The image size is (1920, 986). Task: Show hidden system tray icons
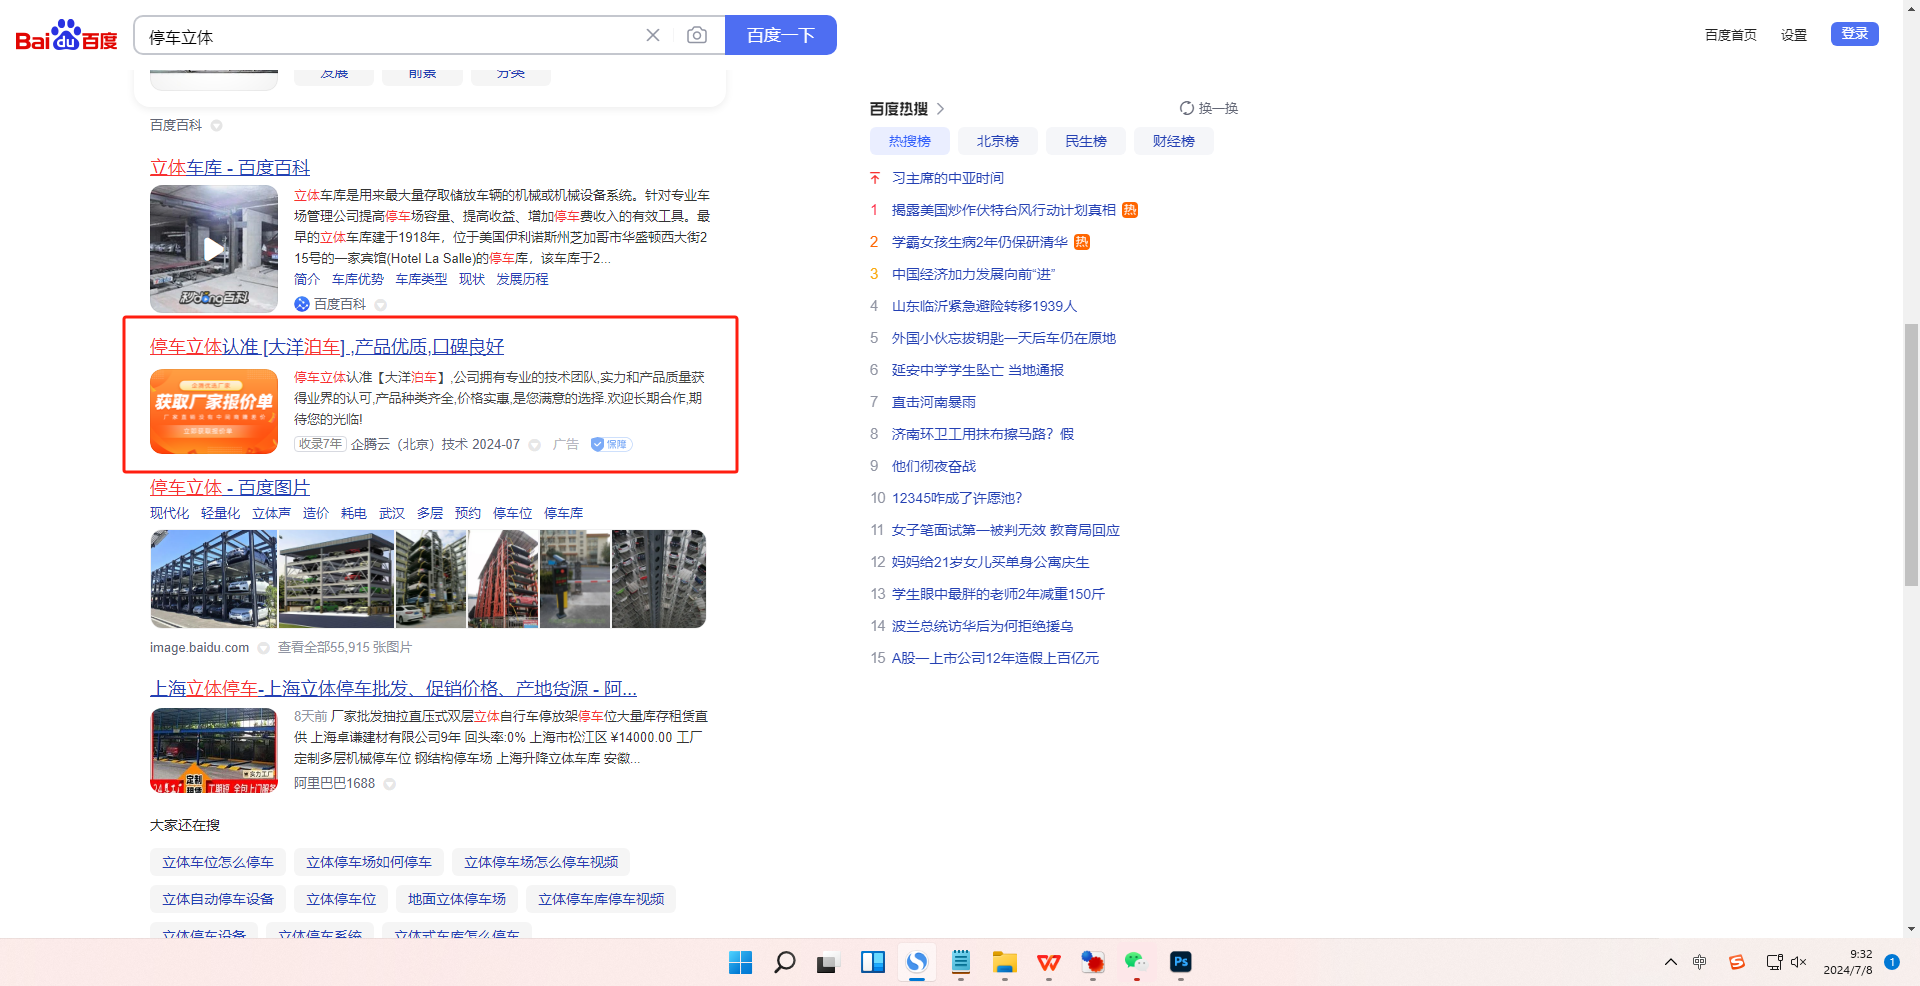(x=1670, y=962)
